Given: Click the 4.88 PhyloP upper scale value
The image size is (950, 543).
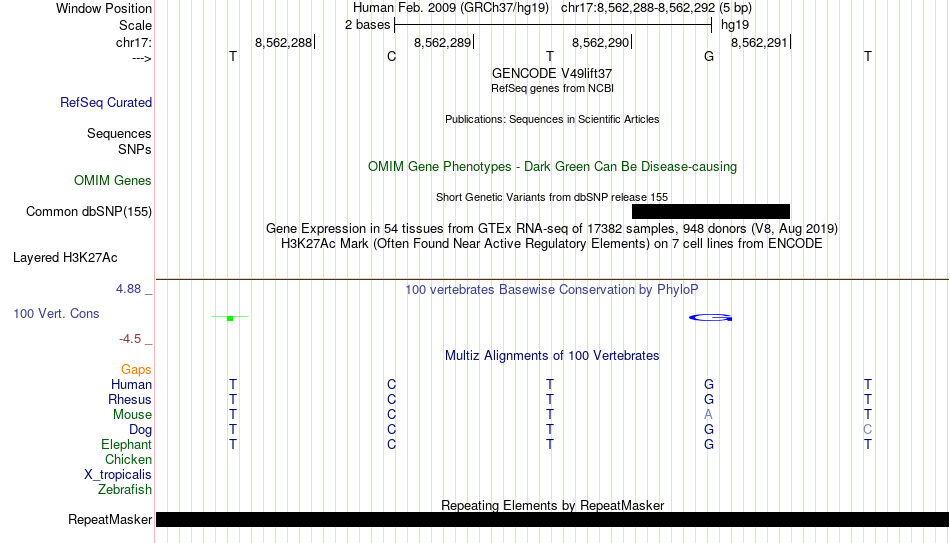Looking at the screenshot, I should (x=128, y=289).
